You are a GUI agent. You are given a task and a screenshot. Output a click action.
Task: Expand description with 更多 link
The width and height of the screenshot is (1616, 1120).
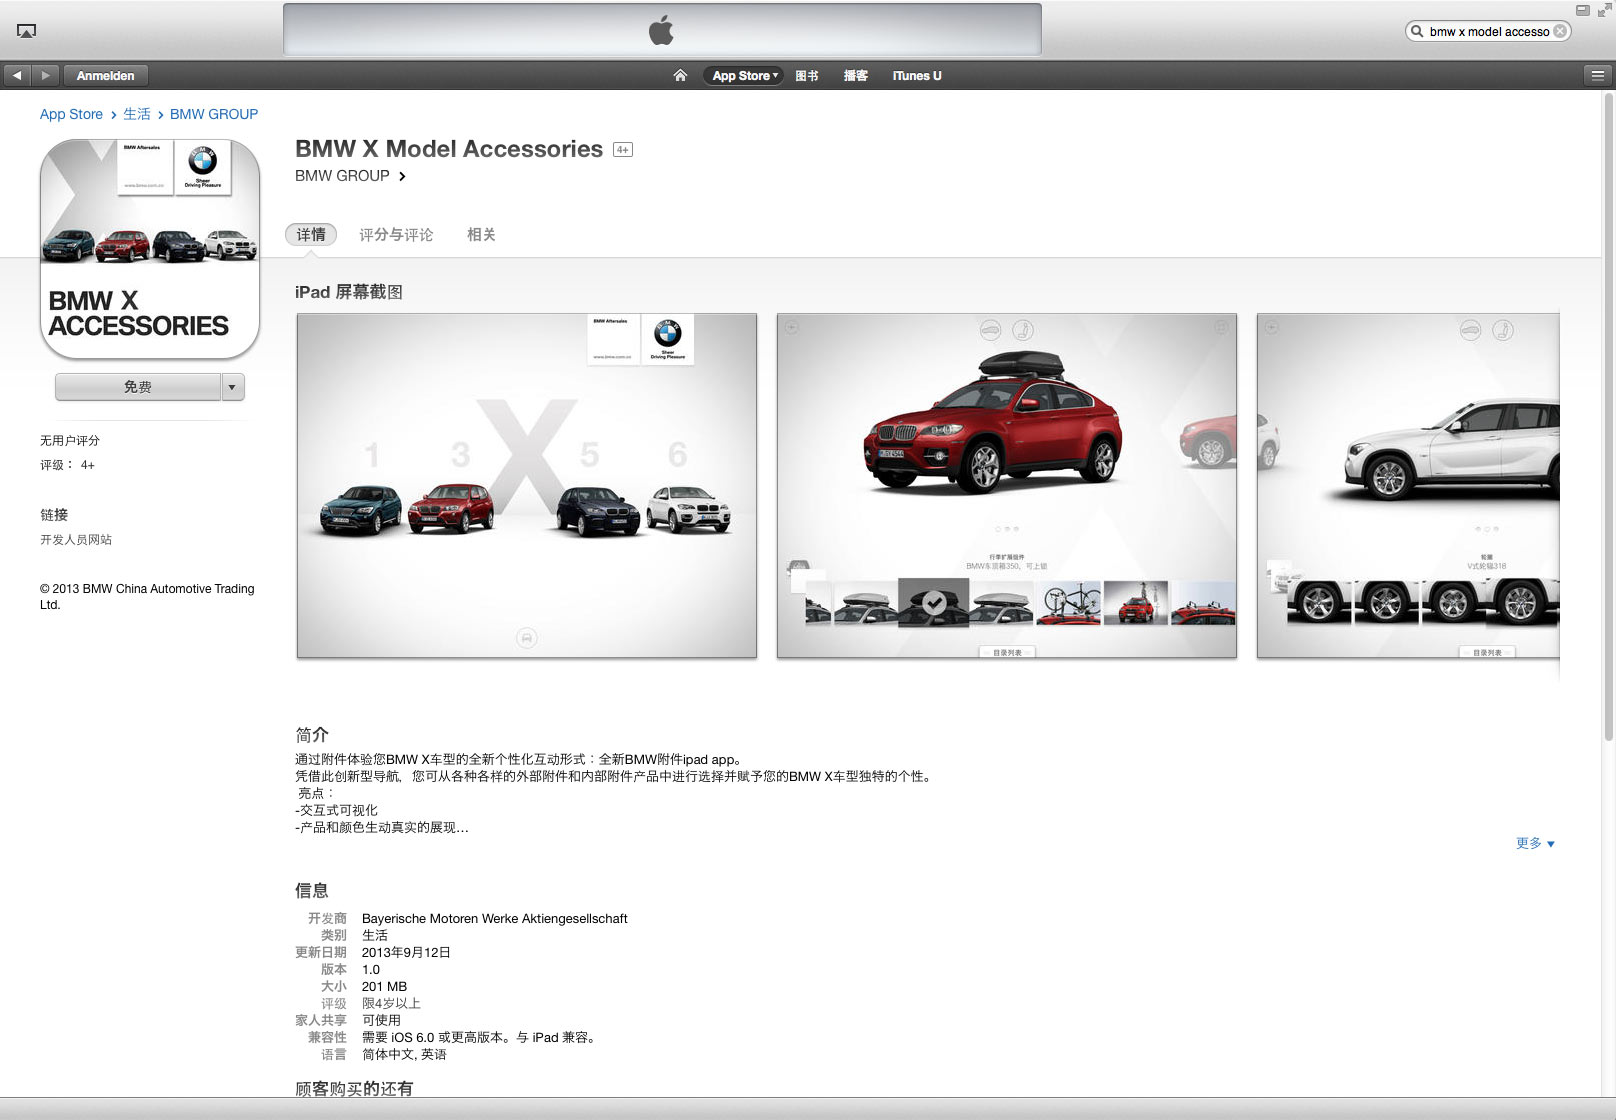coord(1534,843)
